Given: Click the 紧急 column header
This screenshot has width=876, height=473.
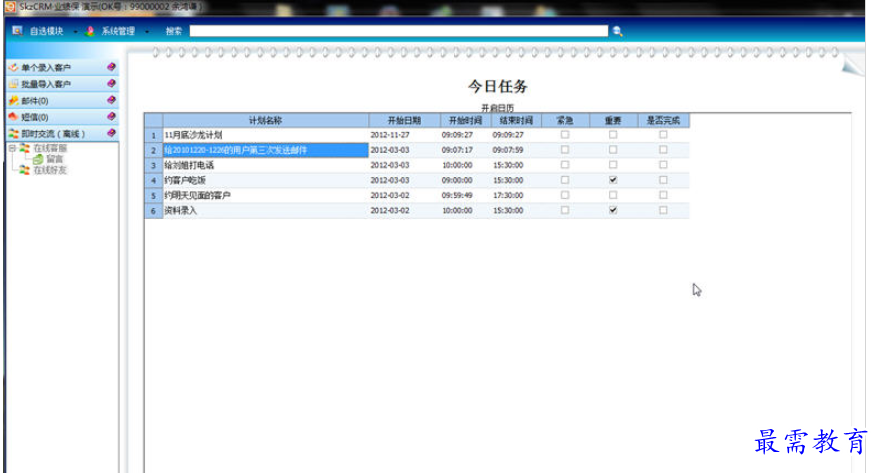Looking at the screenshot, I should pyautogui.click(x=565, y=120).
